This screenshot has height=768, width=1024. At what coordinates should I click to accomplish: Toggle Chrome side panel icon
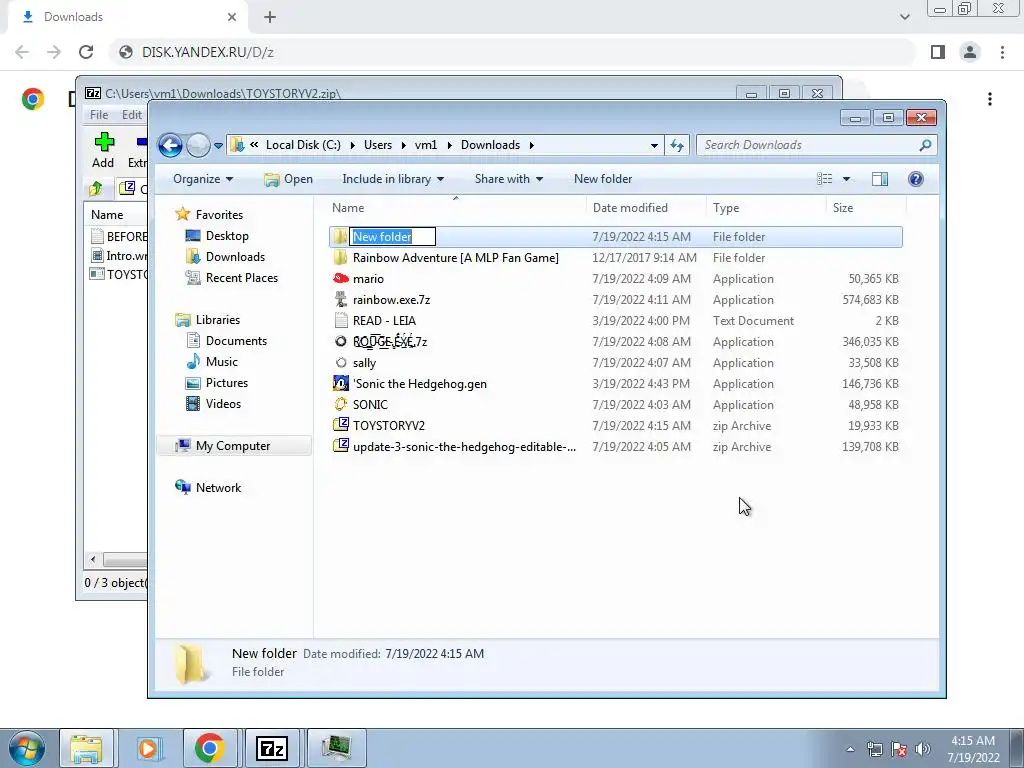tap(938, 52)
